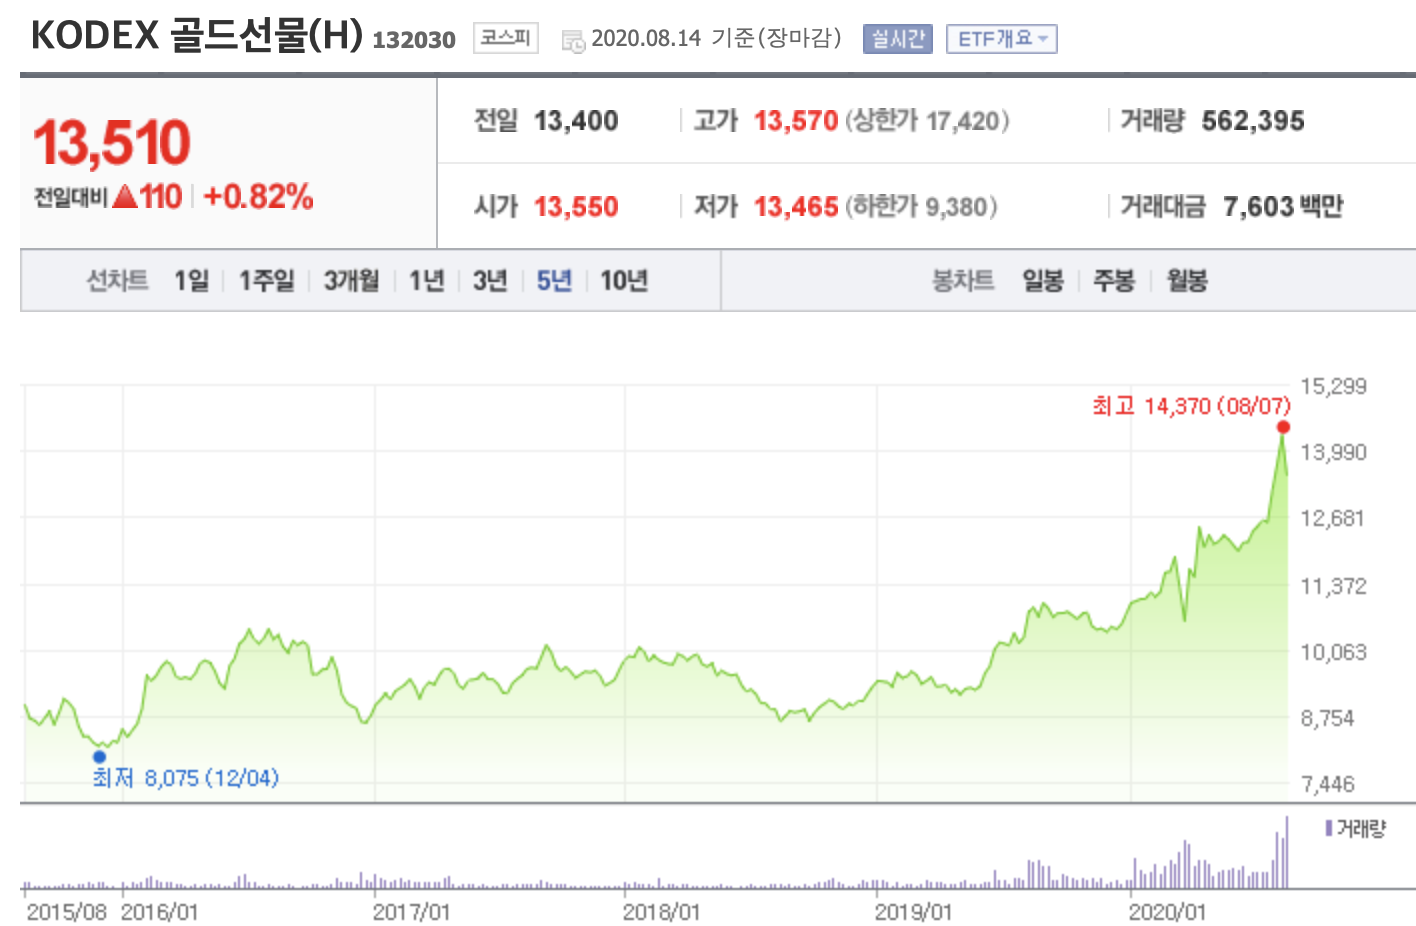The width and height of the screenshot is (1416, 926).
Task: Click the 코스피 market badge
Action: [x=505, y=38]
